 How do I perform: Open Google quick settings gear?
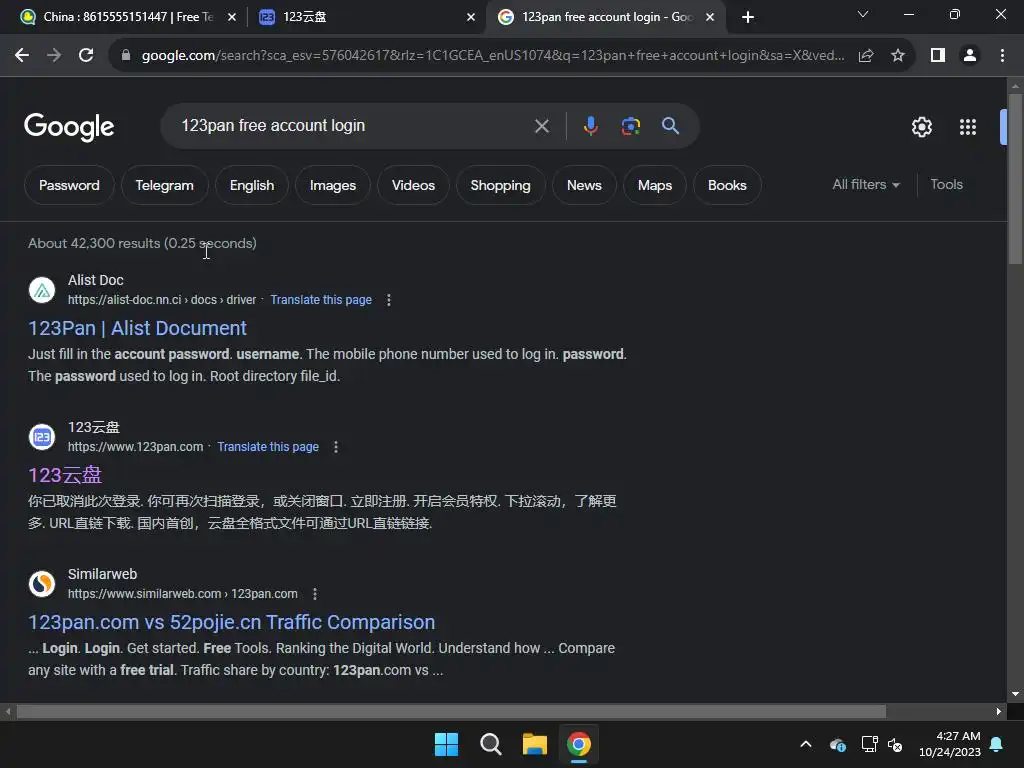[921, 127]
